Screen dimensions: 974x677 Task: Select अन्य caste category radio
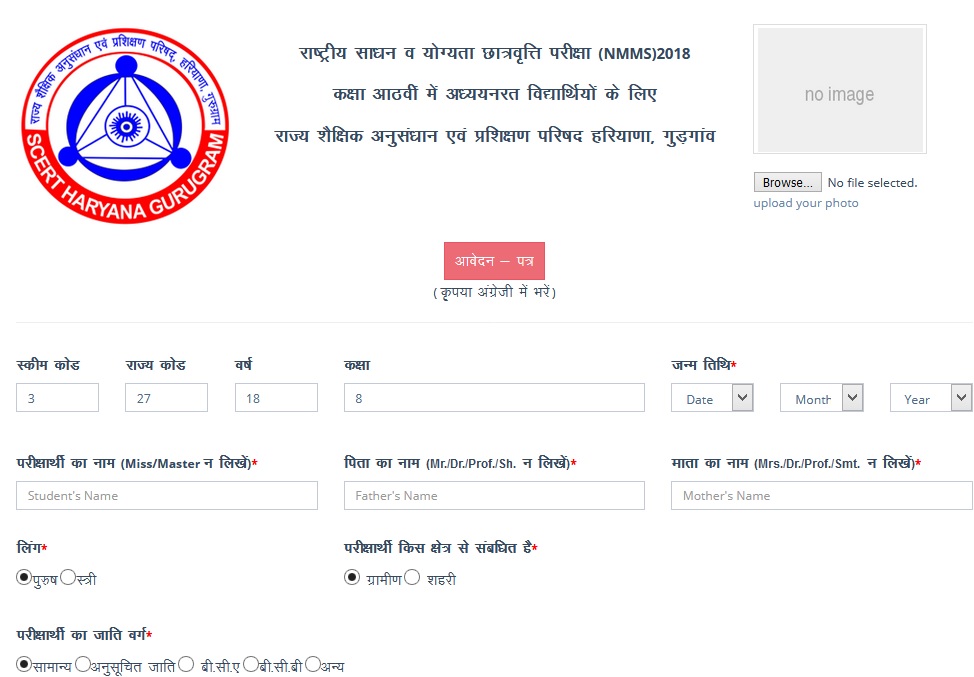pos(313,665)
